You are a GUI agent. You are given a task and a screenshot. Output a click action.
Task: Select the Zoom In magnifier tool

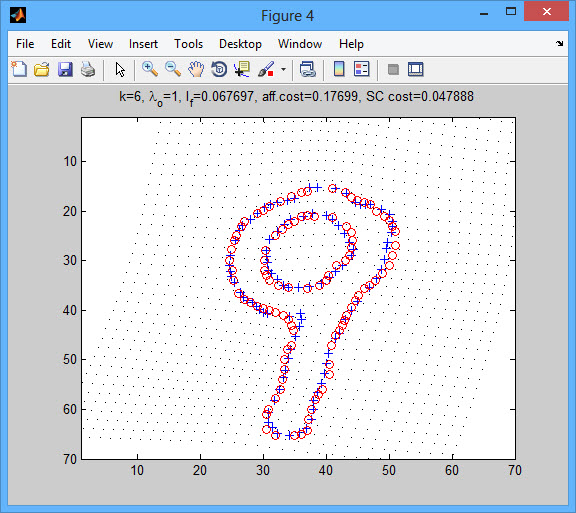click(x=150, y=69)
